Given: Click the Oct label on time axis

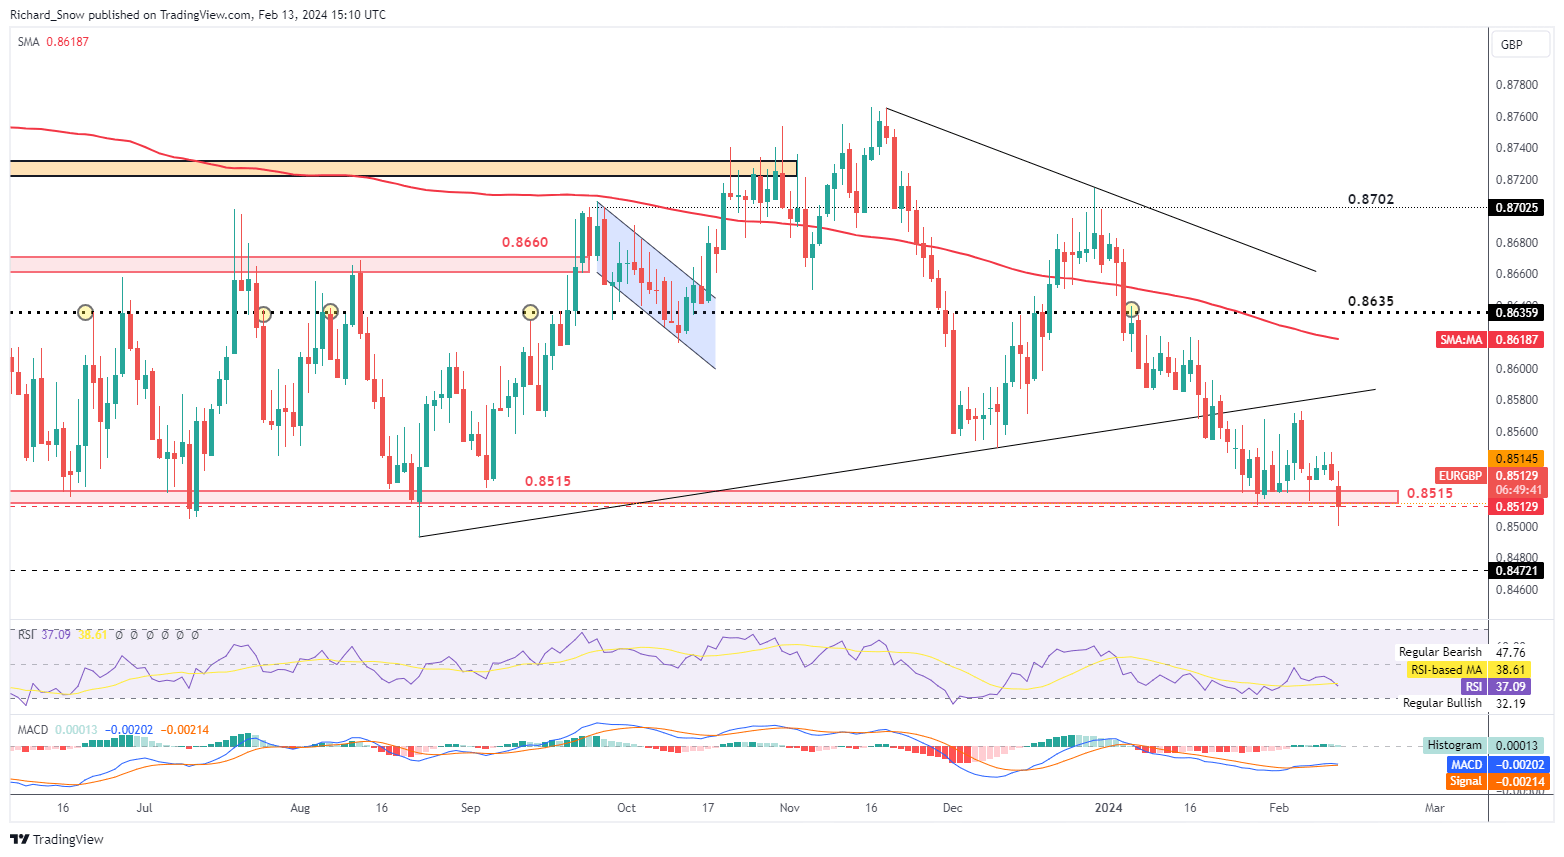Looking at the screenshot, I should (626, 807).
